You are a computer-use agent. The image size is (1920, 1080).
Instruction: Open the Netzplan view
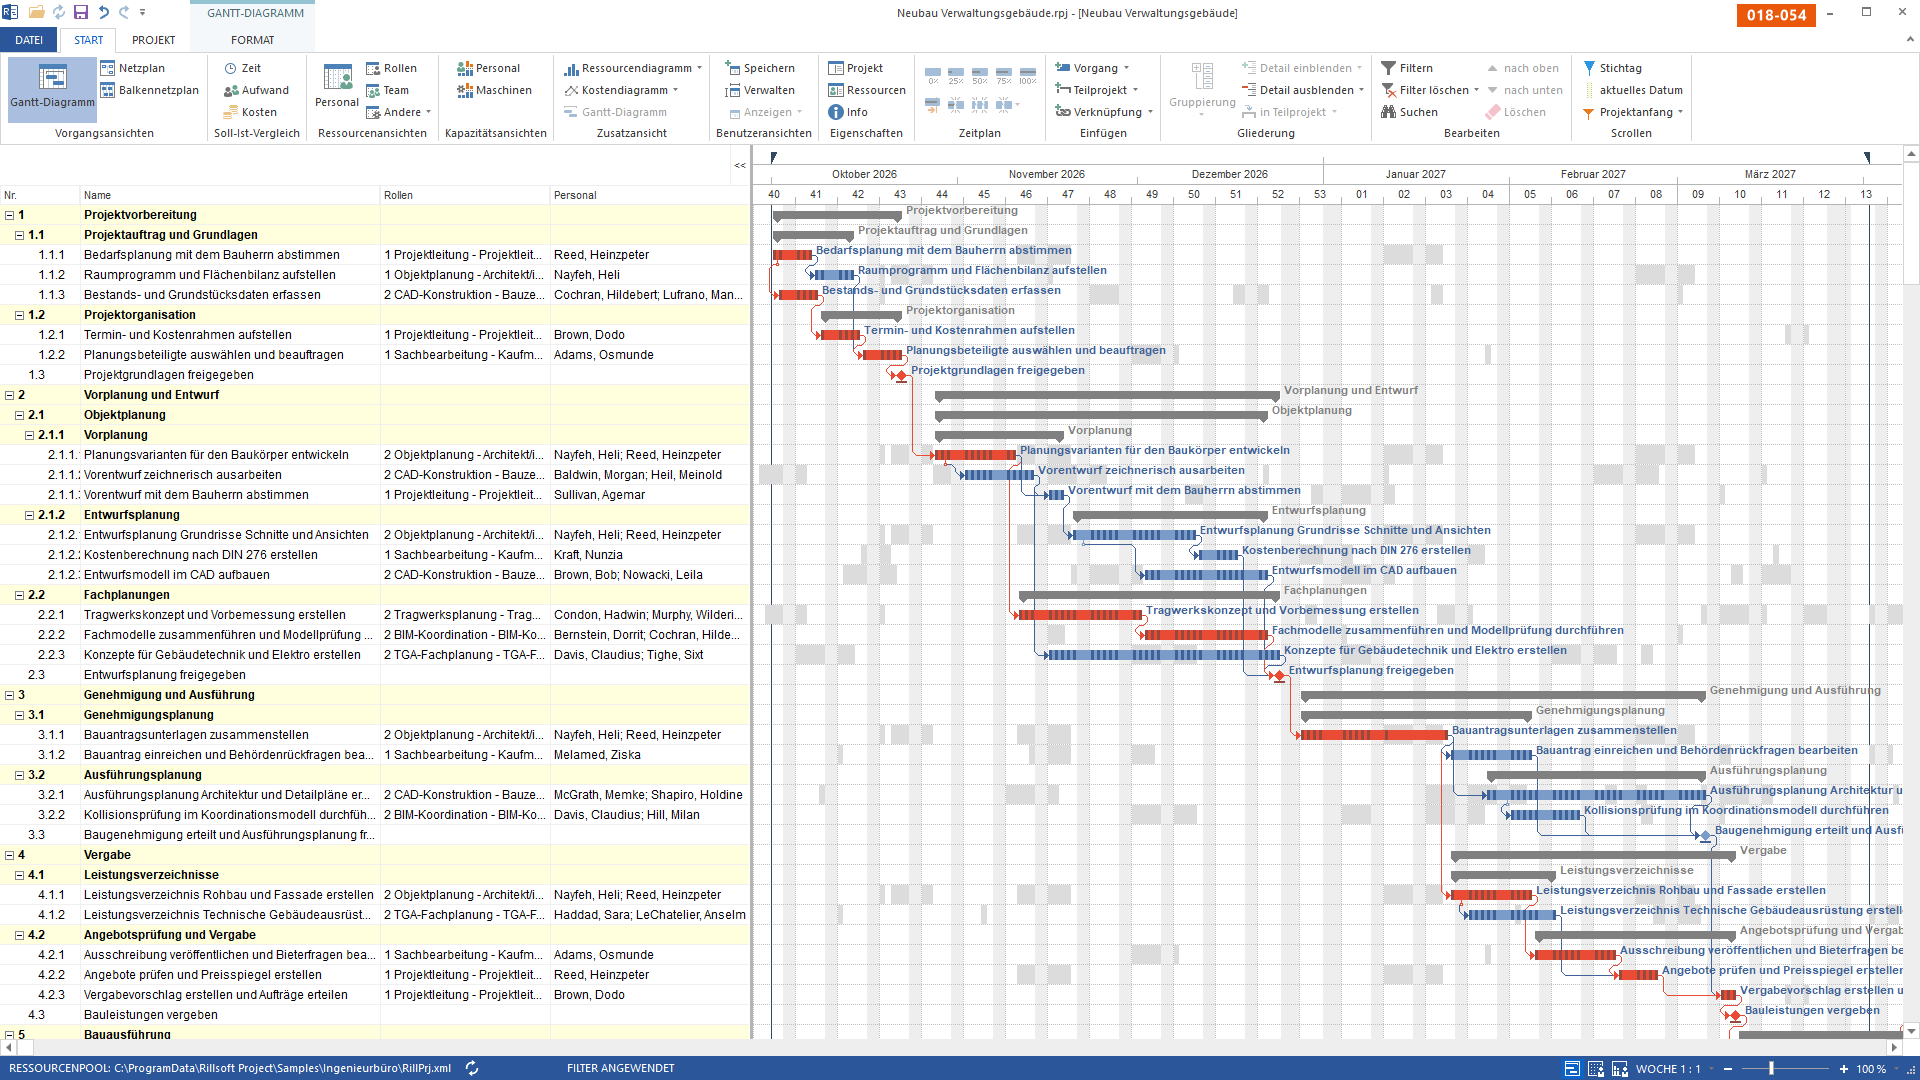pos(133,68)
